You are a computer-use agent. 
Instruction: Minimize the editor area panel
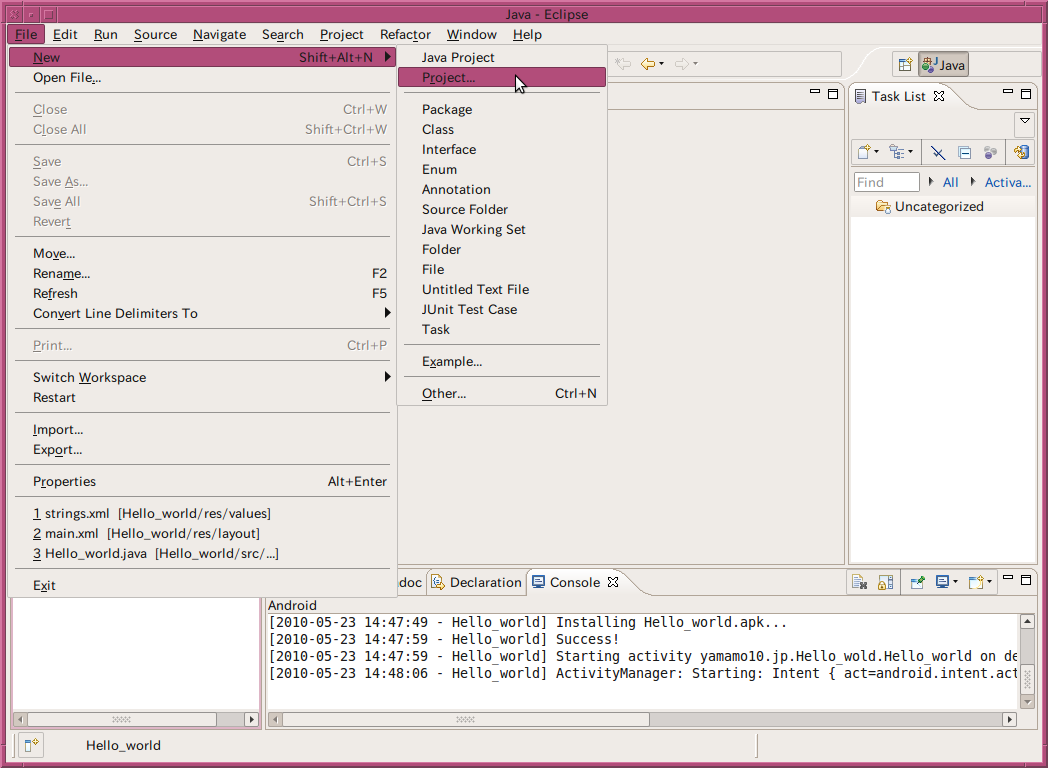point(815,92)
